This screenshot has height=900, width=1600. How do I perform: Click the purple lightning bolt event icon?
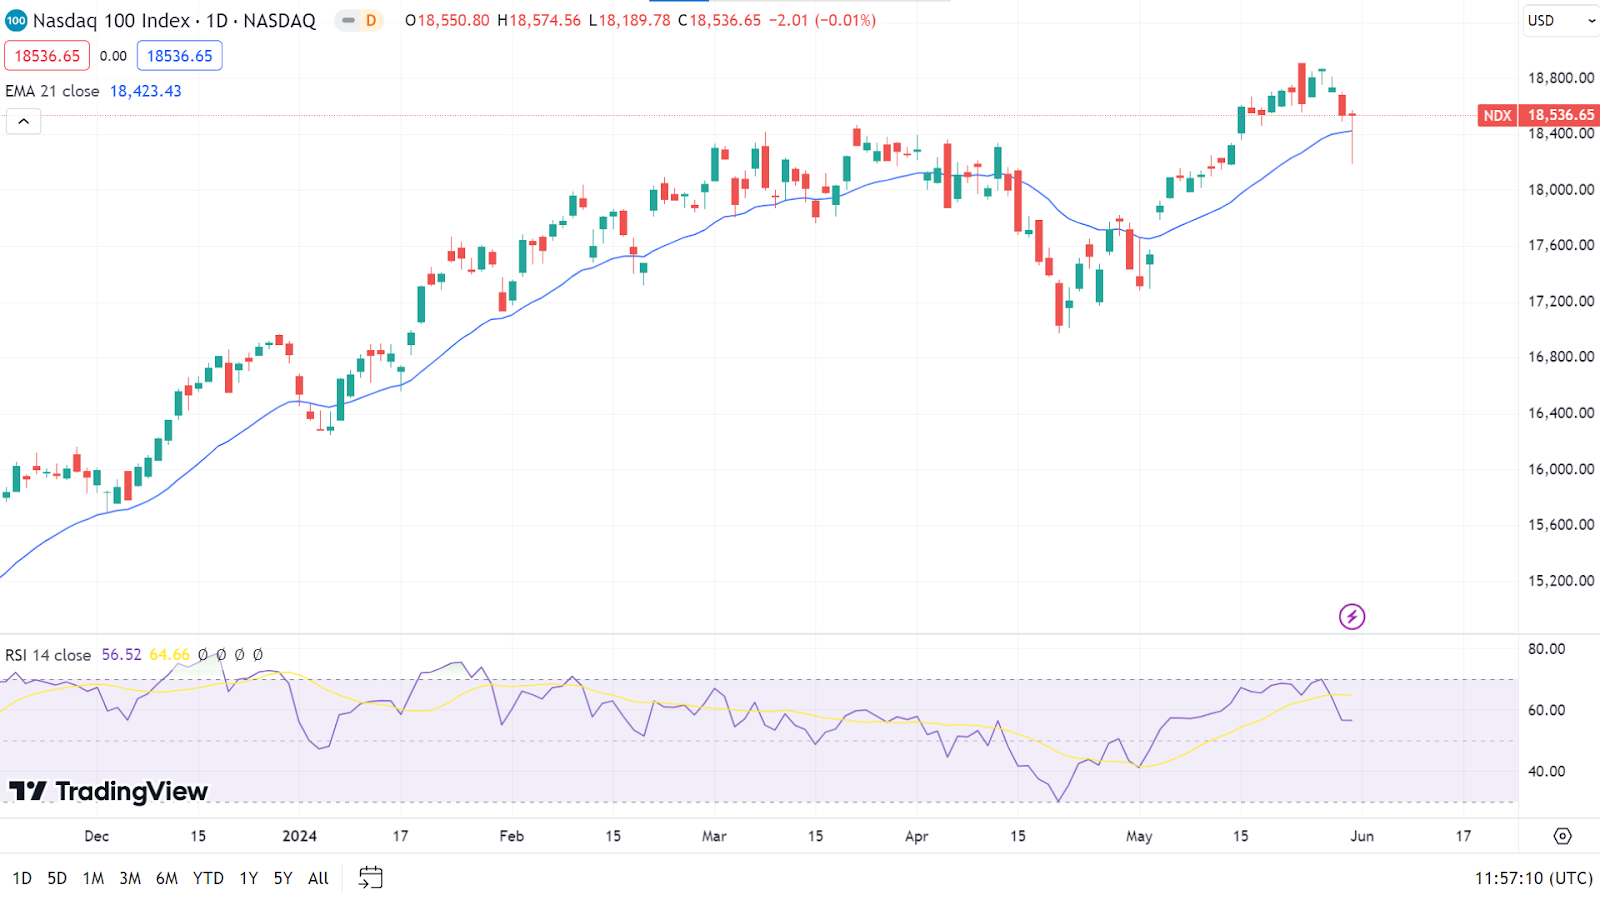[1352, 616]
